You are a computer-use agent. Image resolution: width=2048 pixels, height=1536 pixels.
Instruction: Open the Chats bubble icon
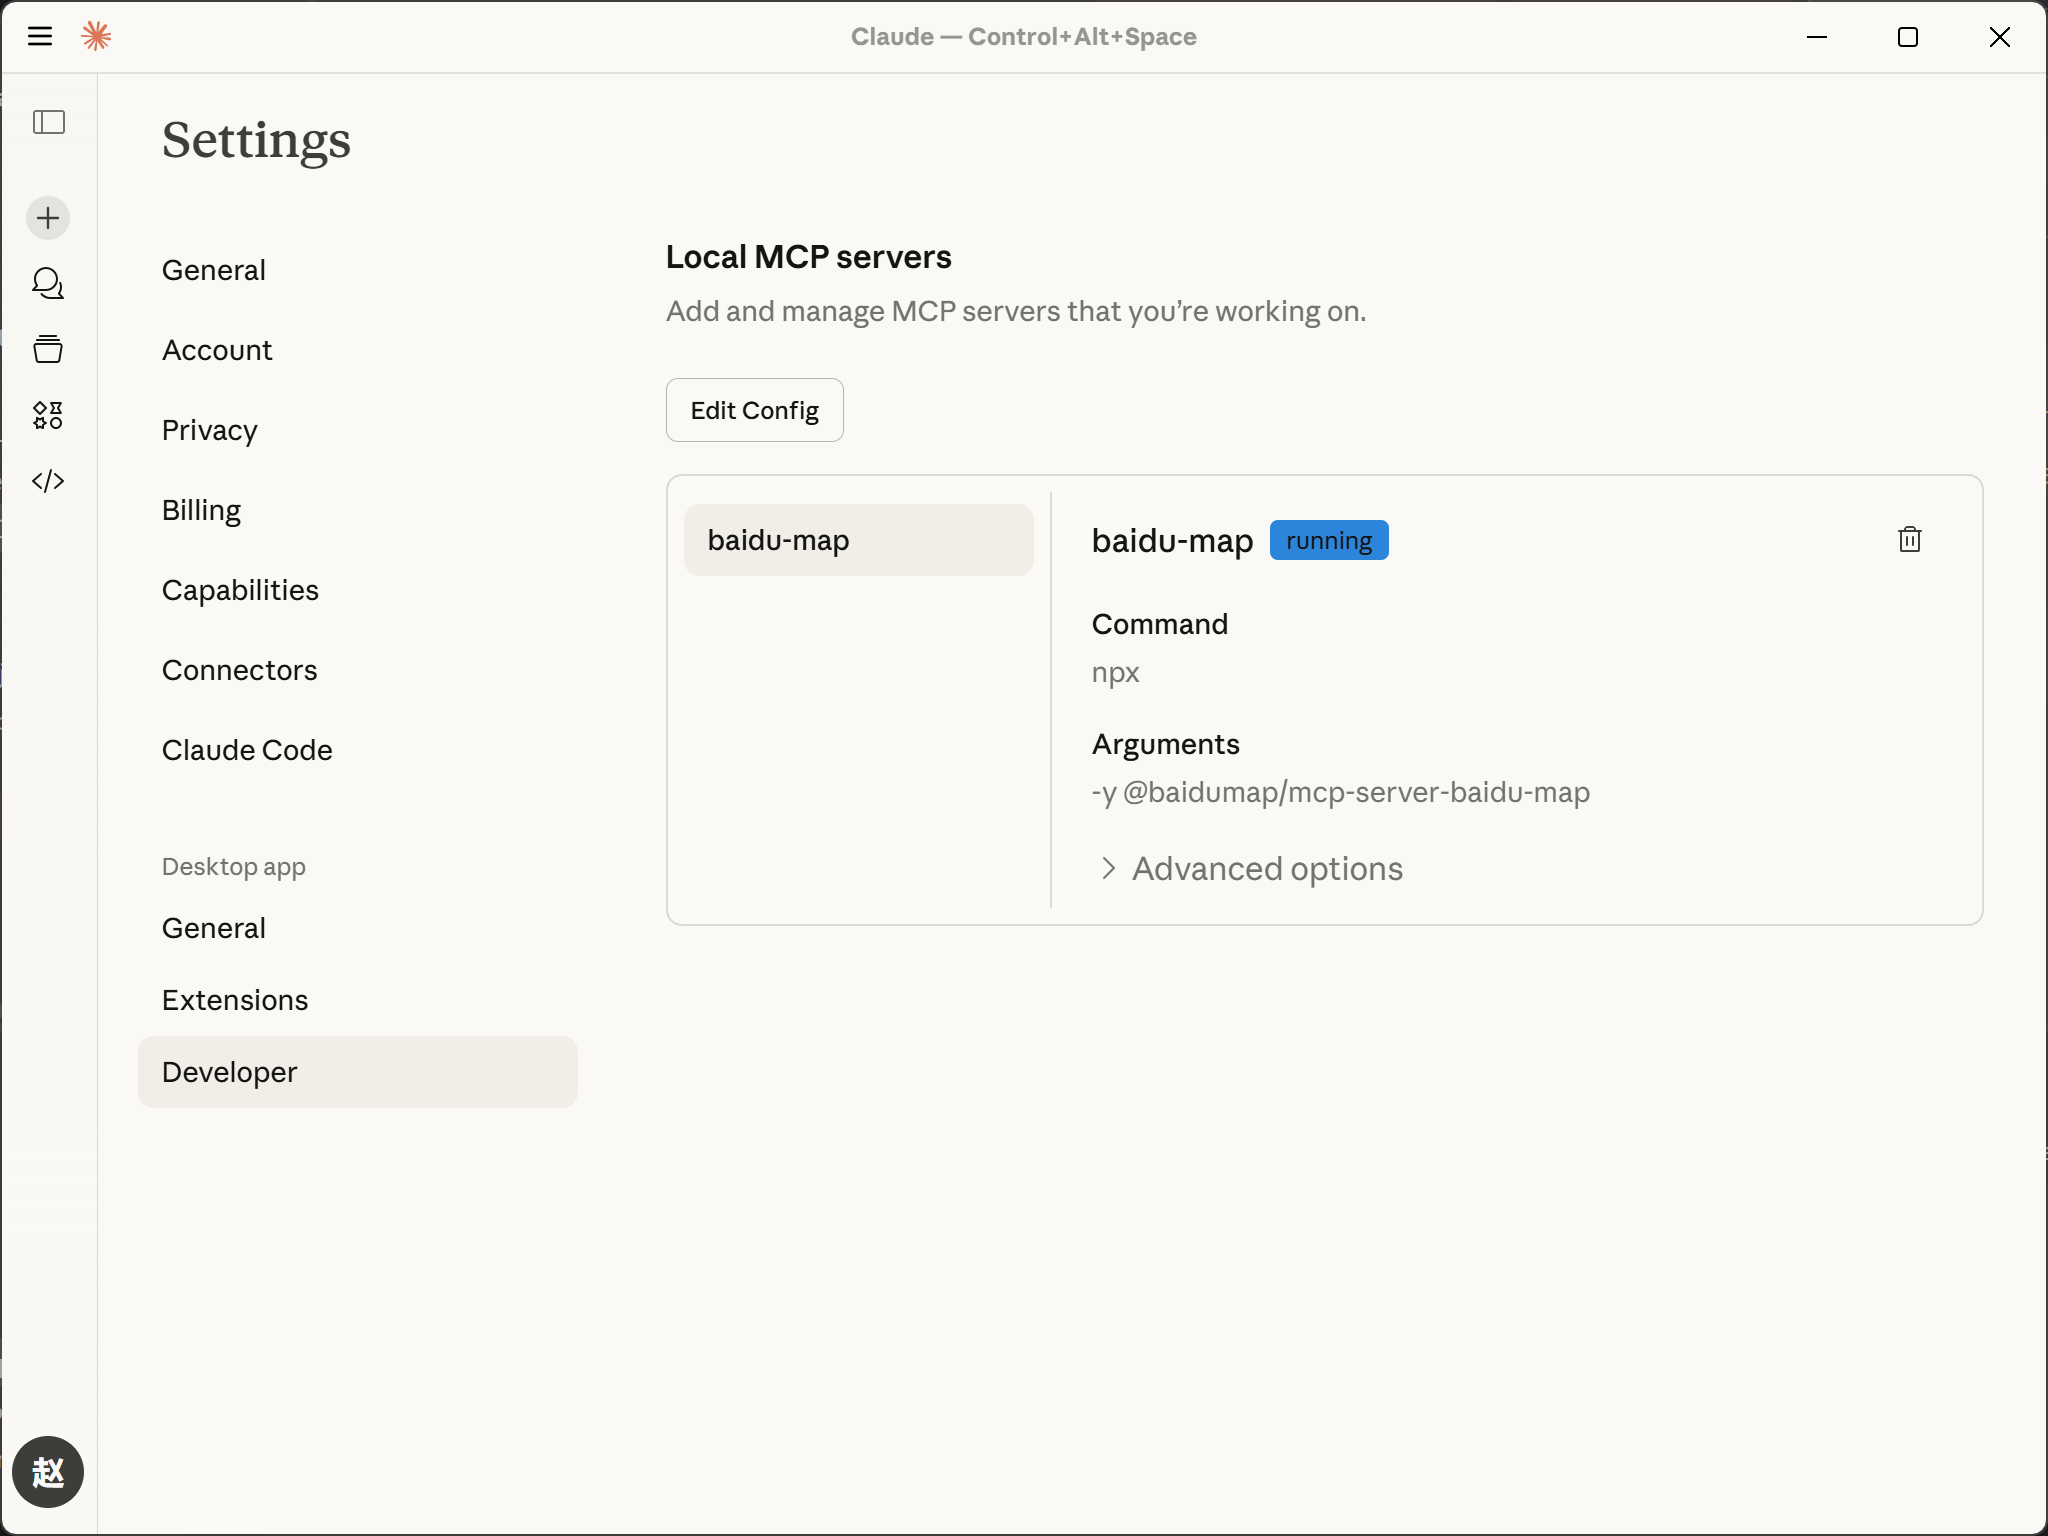(x=48, y=284)
